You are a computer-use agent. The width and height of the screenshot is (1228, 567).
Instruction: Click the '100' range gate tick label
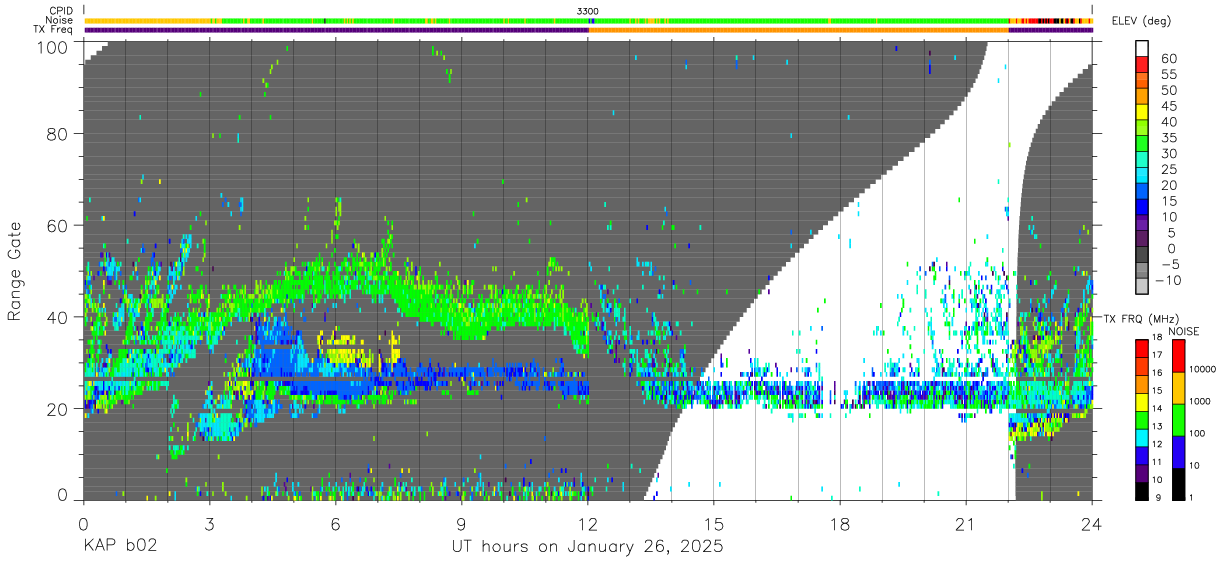54,46
